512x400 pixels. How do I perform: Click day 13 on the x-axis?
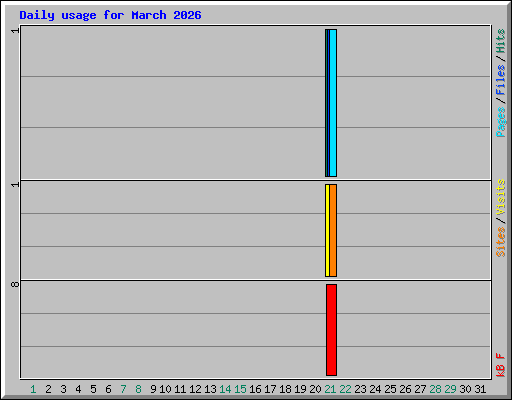click(x=210, y=389)
